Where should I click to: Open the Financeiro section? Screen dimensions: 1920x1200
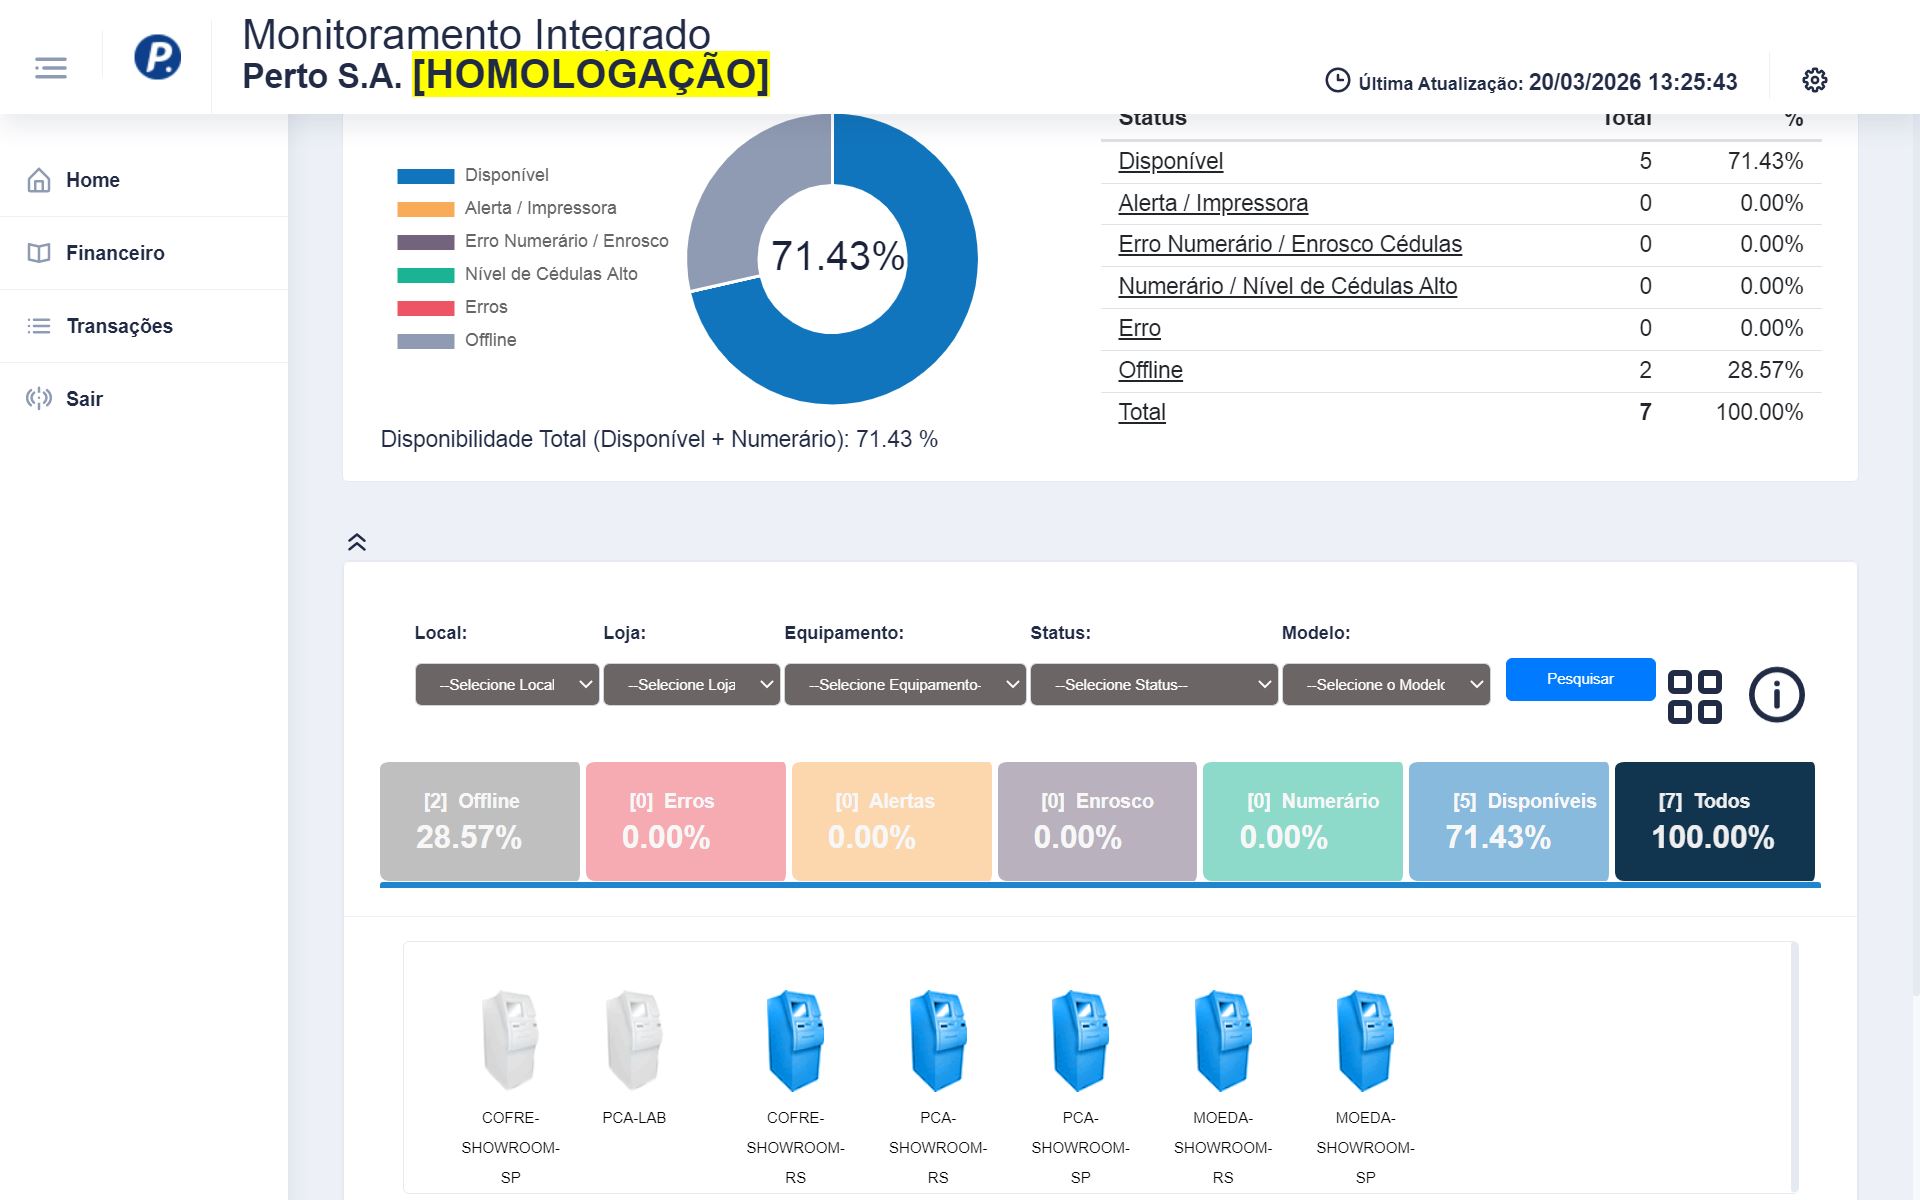click(x=114, y=252)
